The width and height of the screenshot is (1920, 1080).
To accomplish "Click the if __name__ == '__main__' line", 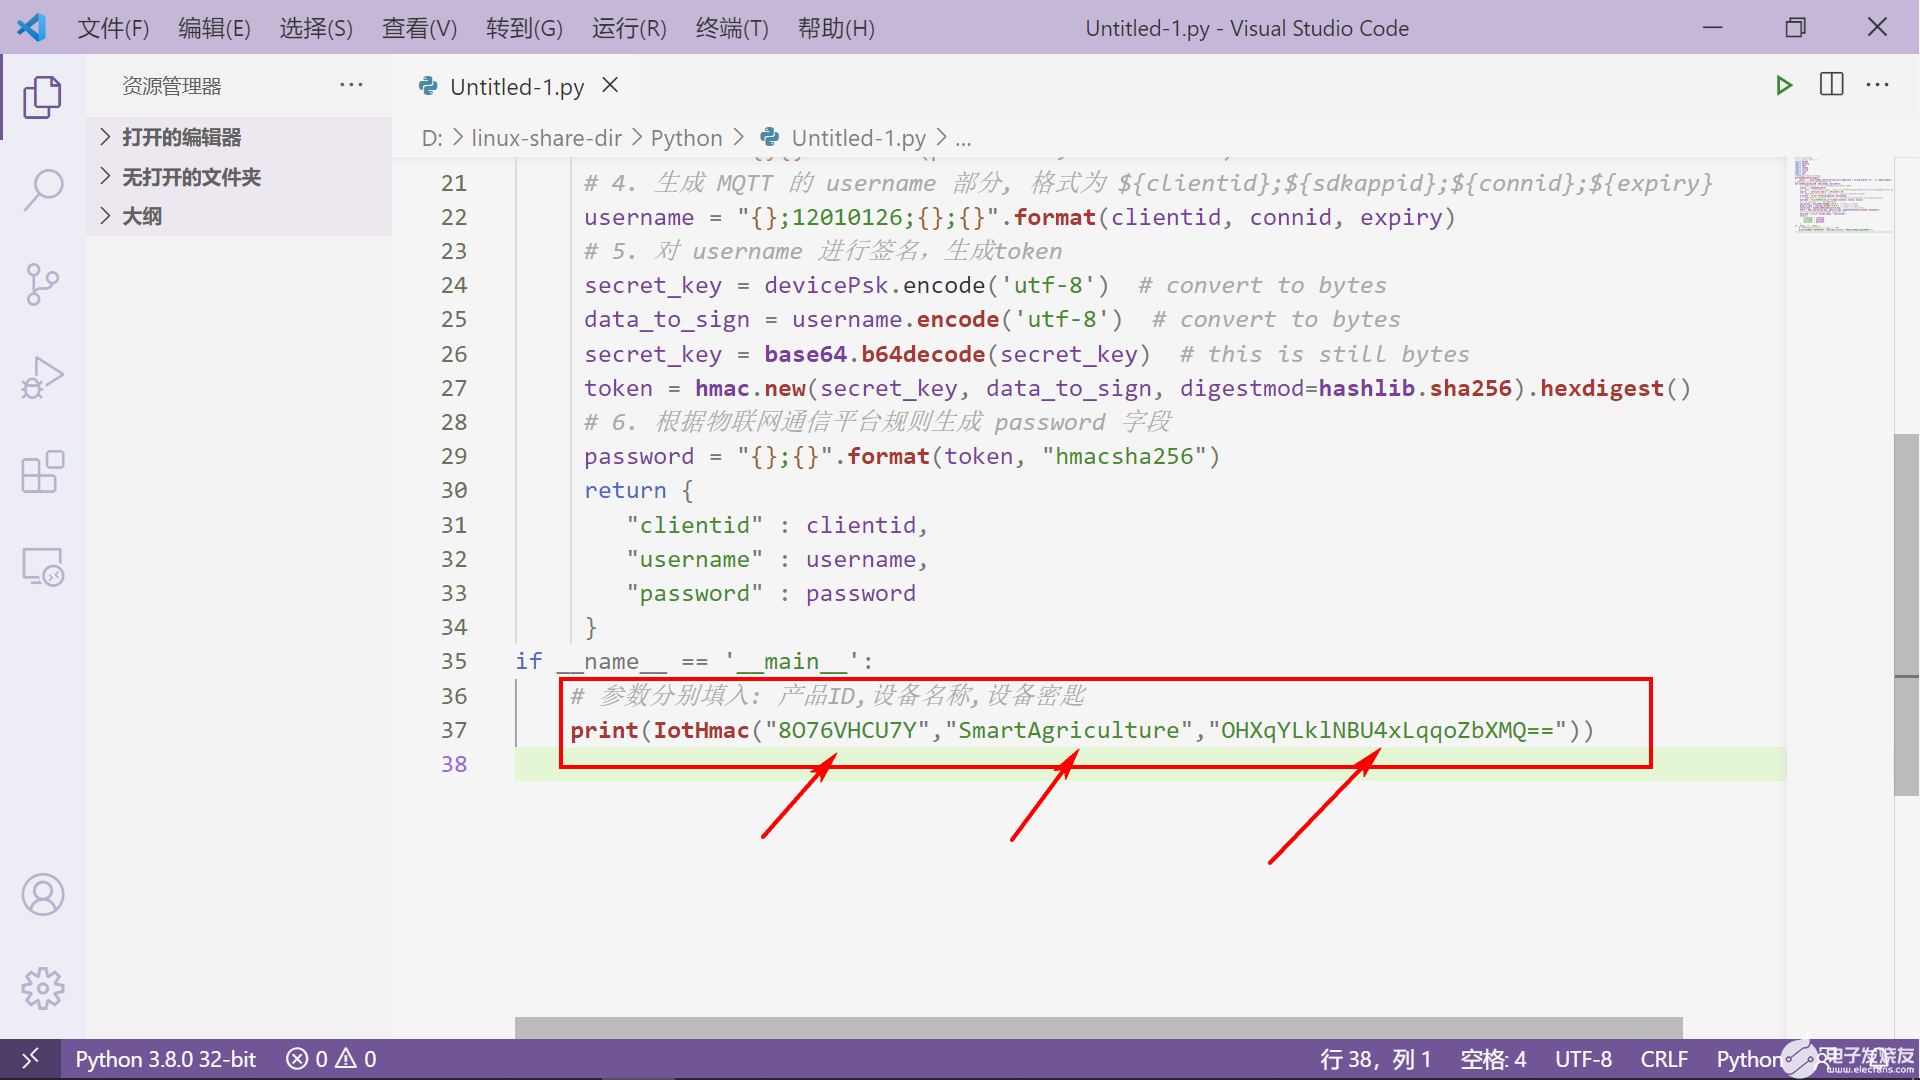I will point(694,661).
